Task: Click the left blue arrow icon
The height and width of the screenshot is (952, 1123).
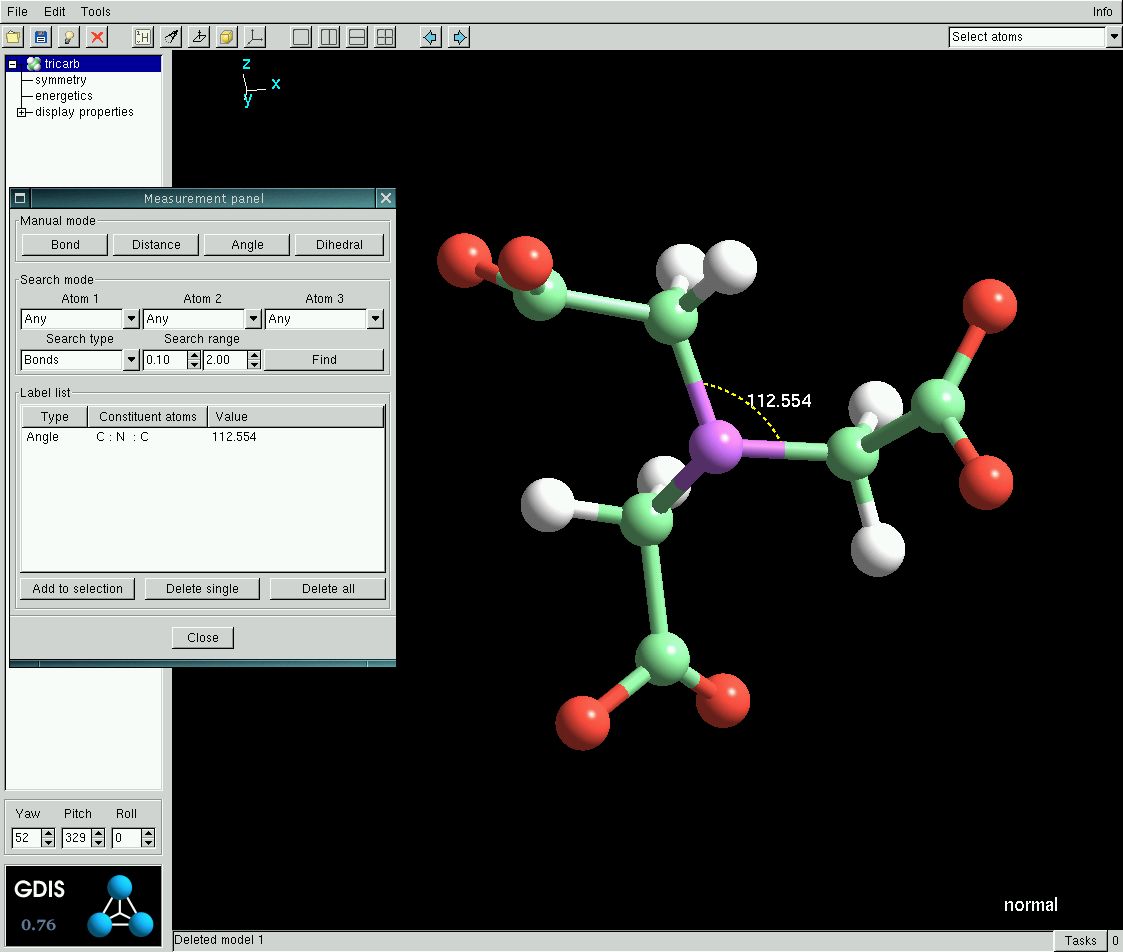Action: coord(431,37)
